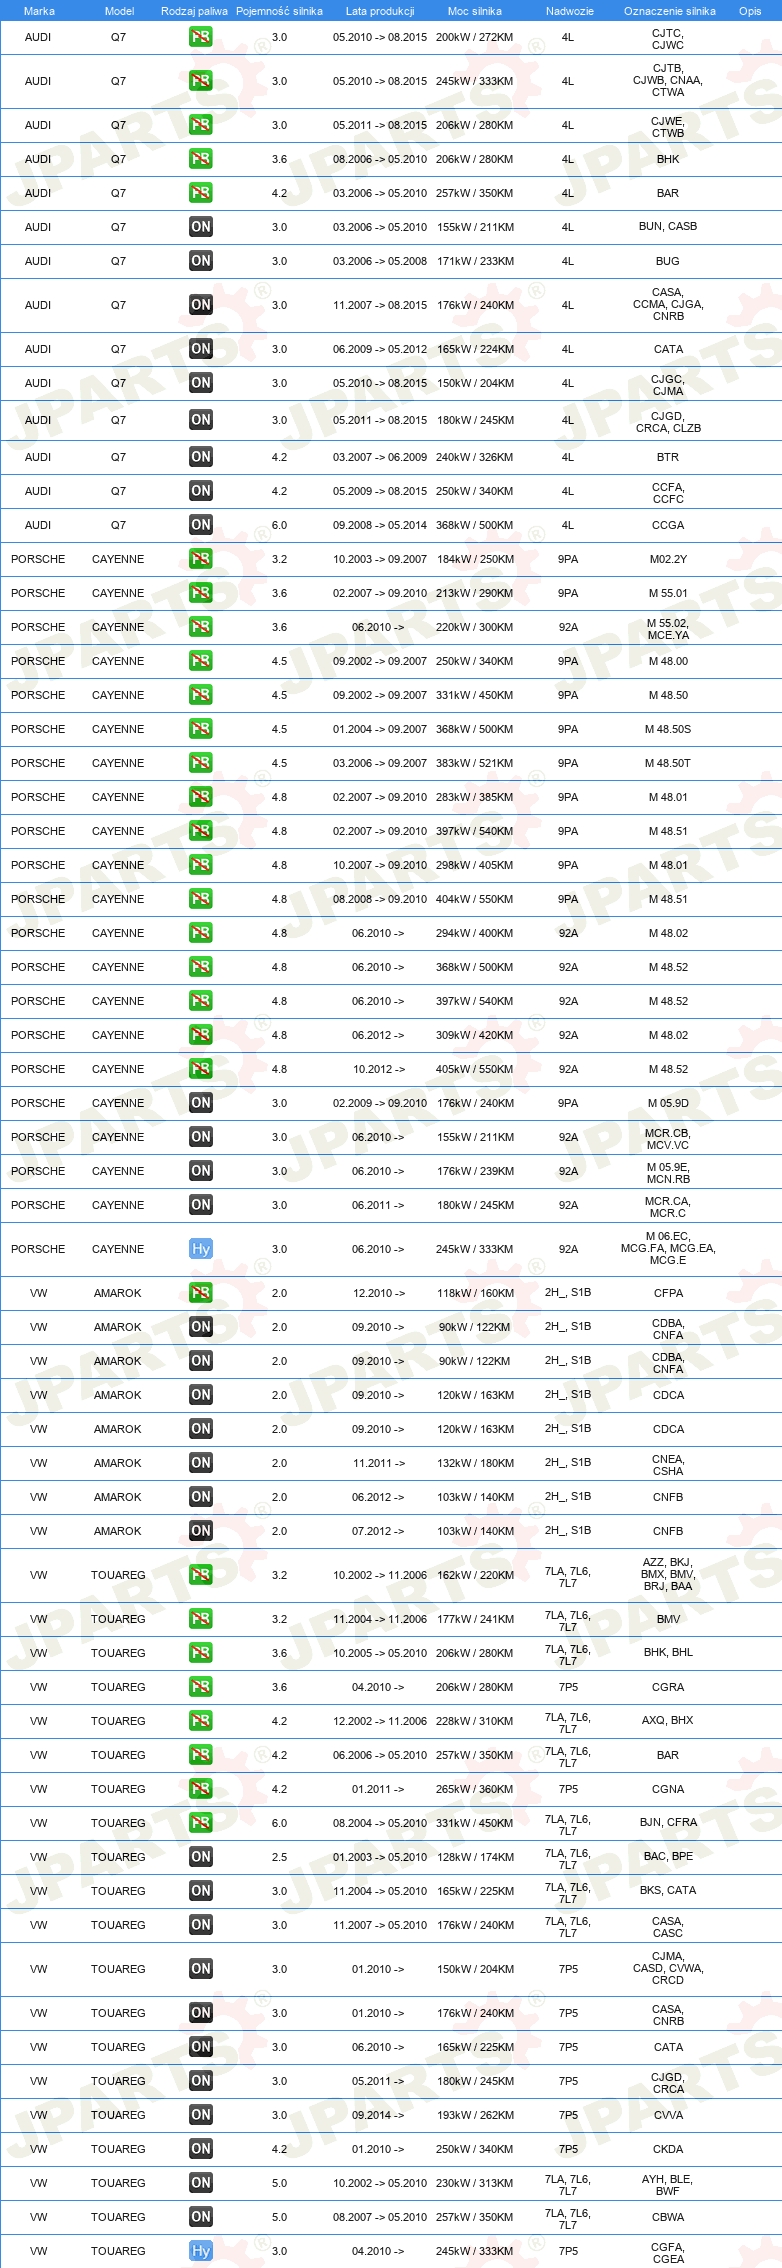Click the Opis column header
Image resolution: width=782 pixels, height=2268 pixels.
click(x=750, y=11)
